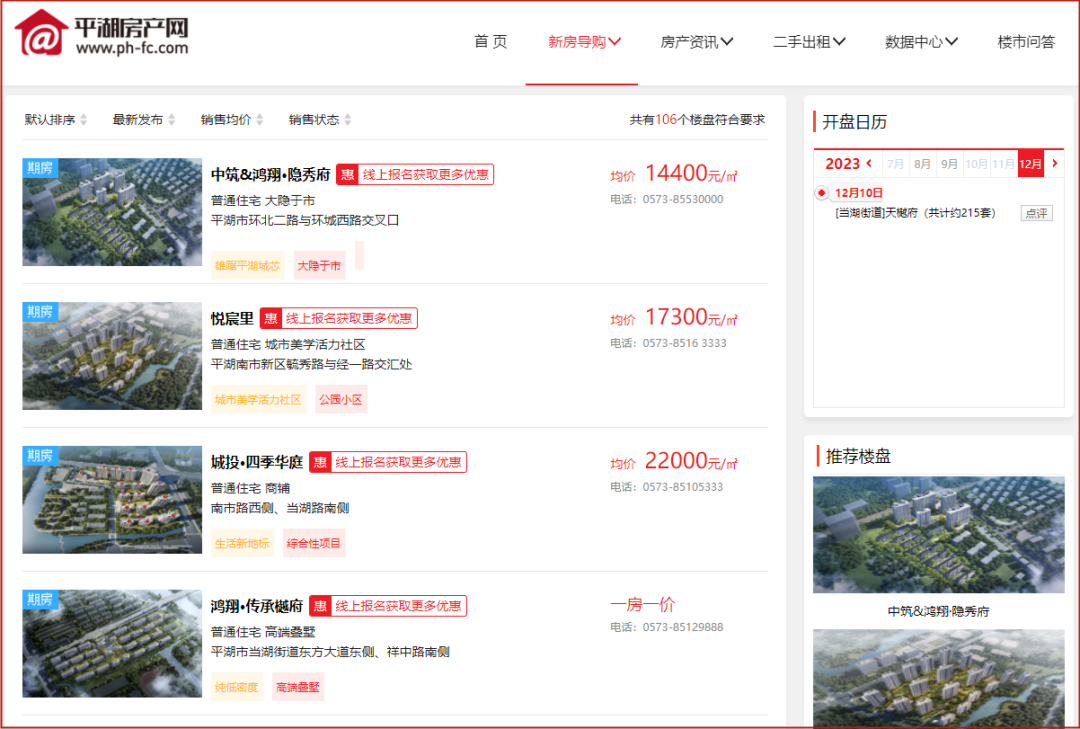Open recommended thumbnail above 中筑&鸿翔•隐秀府 caption
The width and height of the screenshot is (1080, 729).
tap(938, 535)
